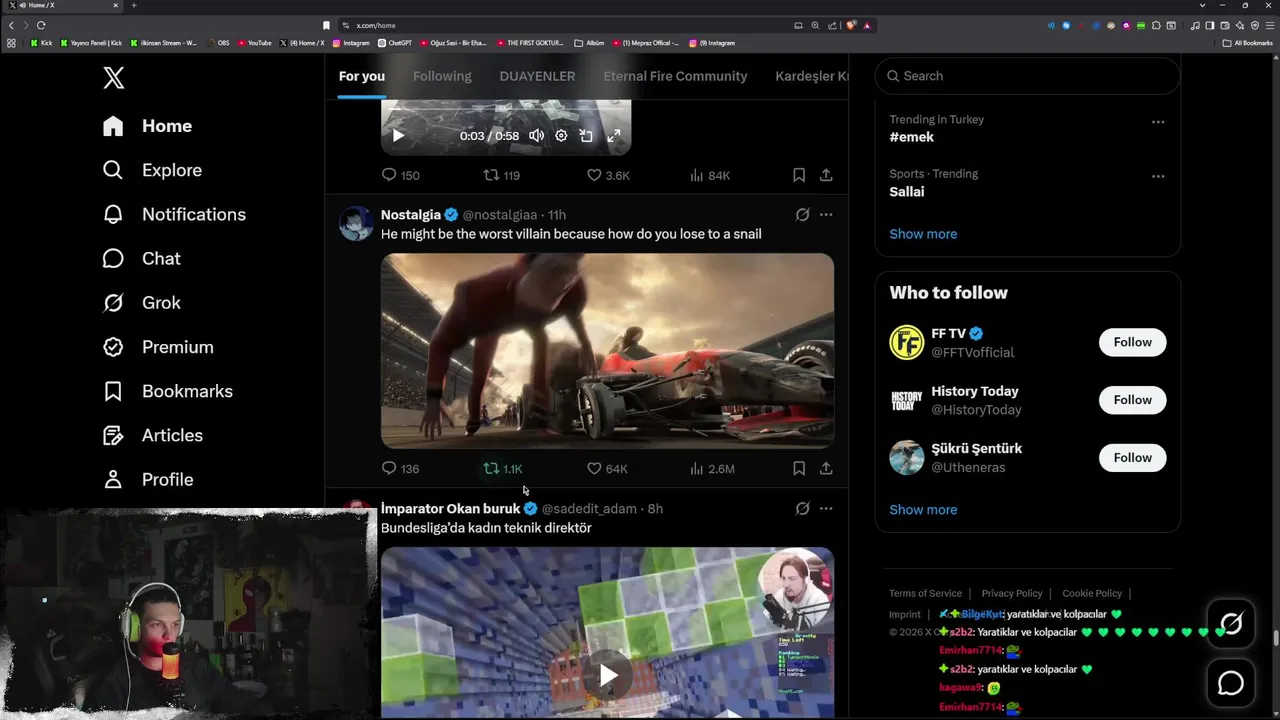Open Grok from the sidebar
Viewport: 1280px width, 720px height.
click(141, 302)
